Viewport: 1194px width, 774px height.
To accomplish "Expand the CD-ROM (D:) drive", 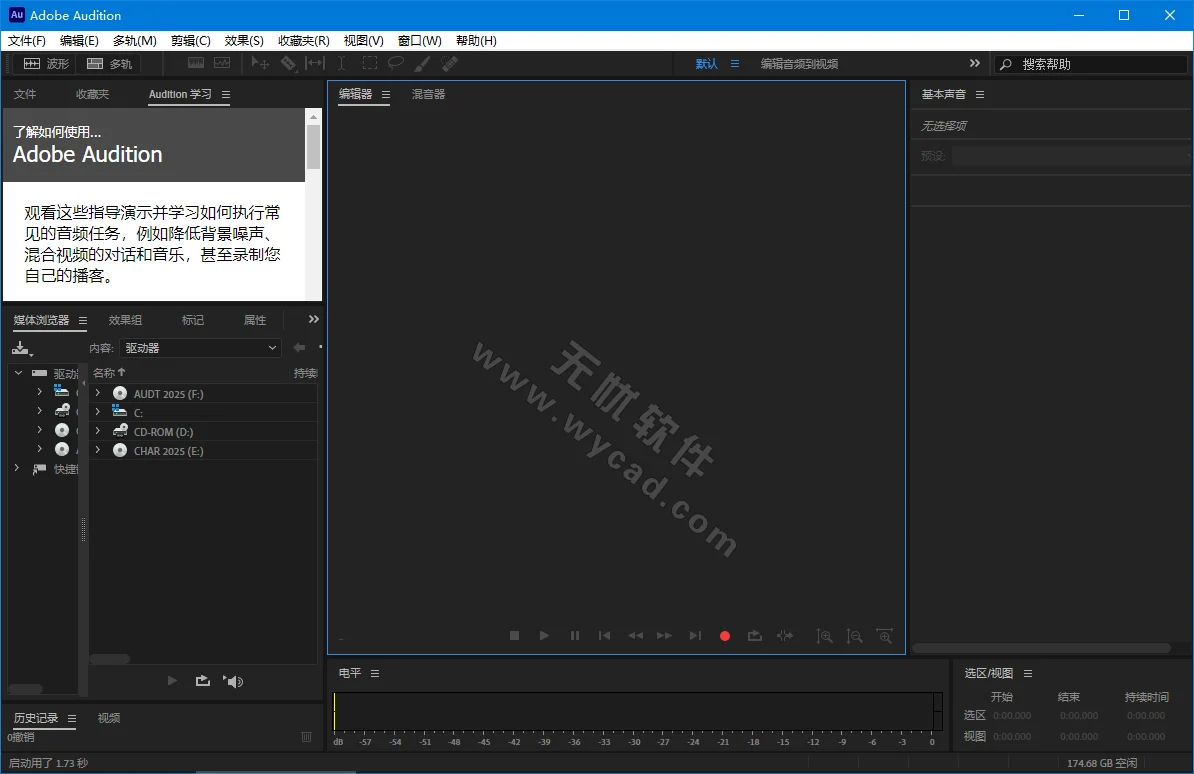I will (97, 431).
